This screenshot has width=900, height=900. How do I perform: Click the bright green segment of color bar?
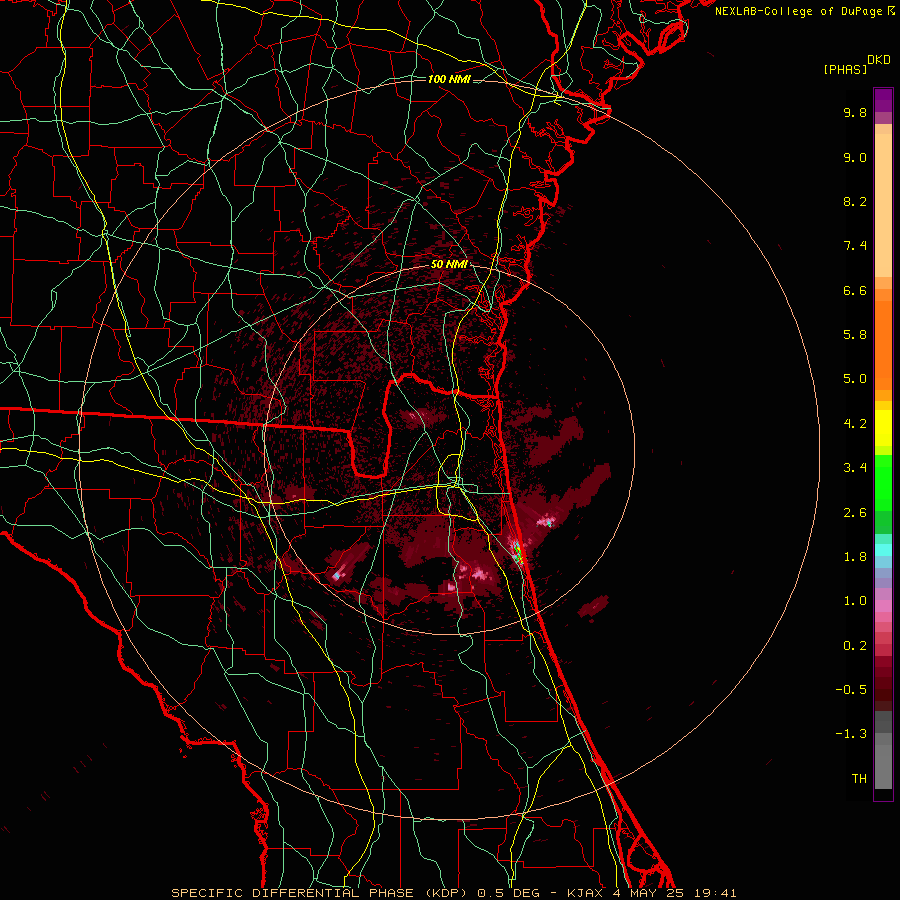tap(883, 482)
